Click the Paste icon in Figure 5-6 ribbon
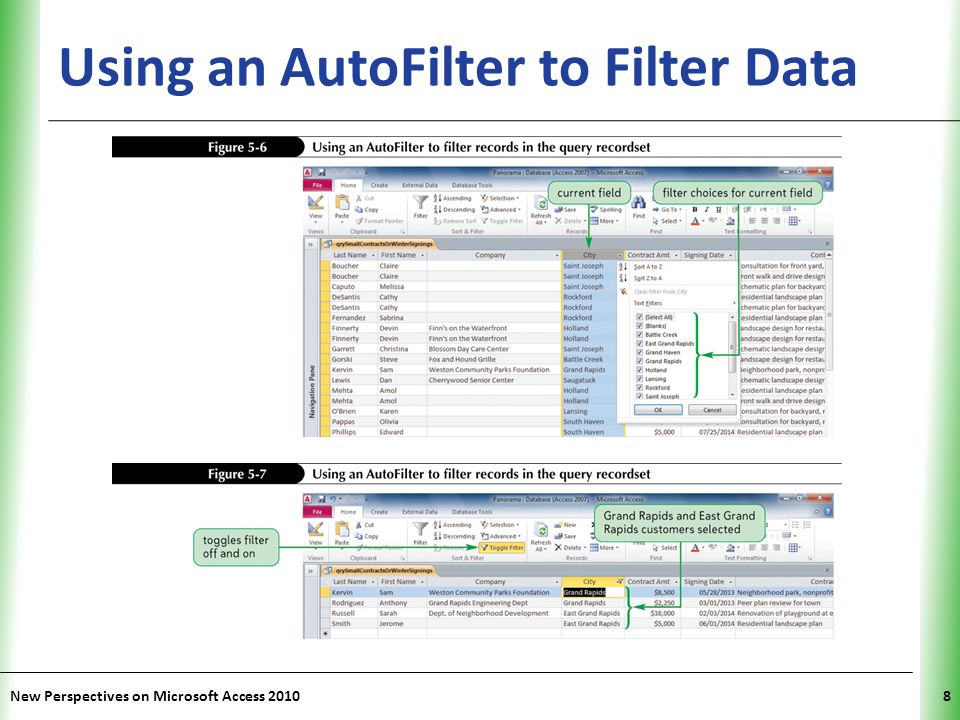This screenshot has height=720, width=960. click(342, 202)
